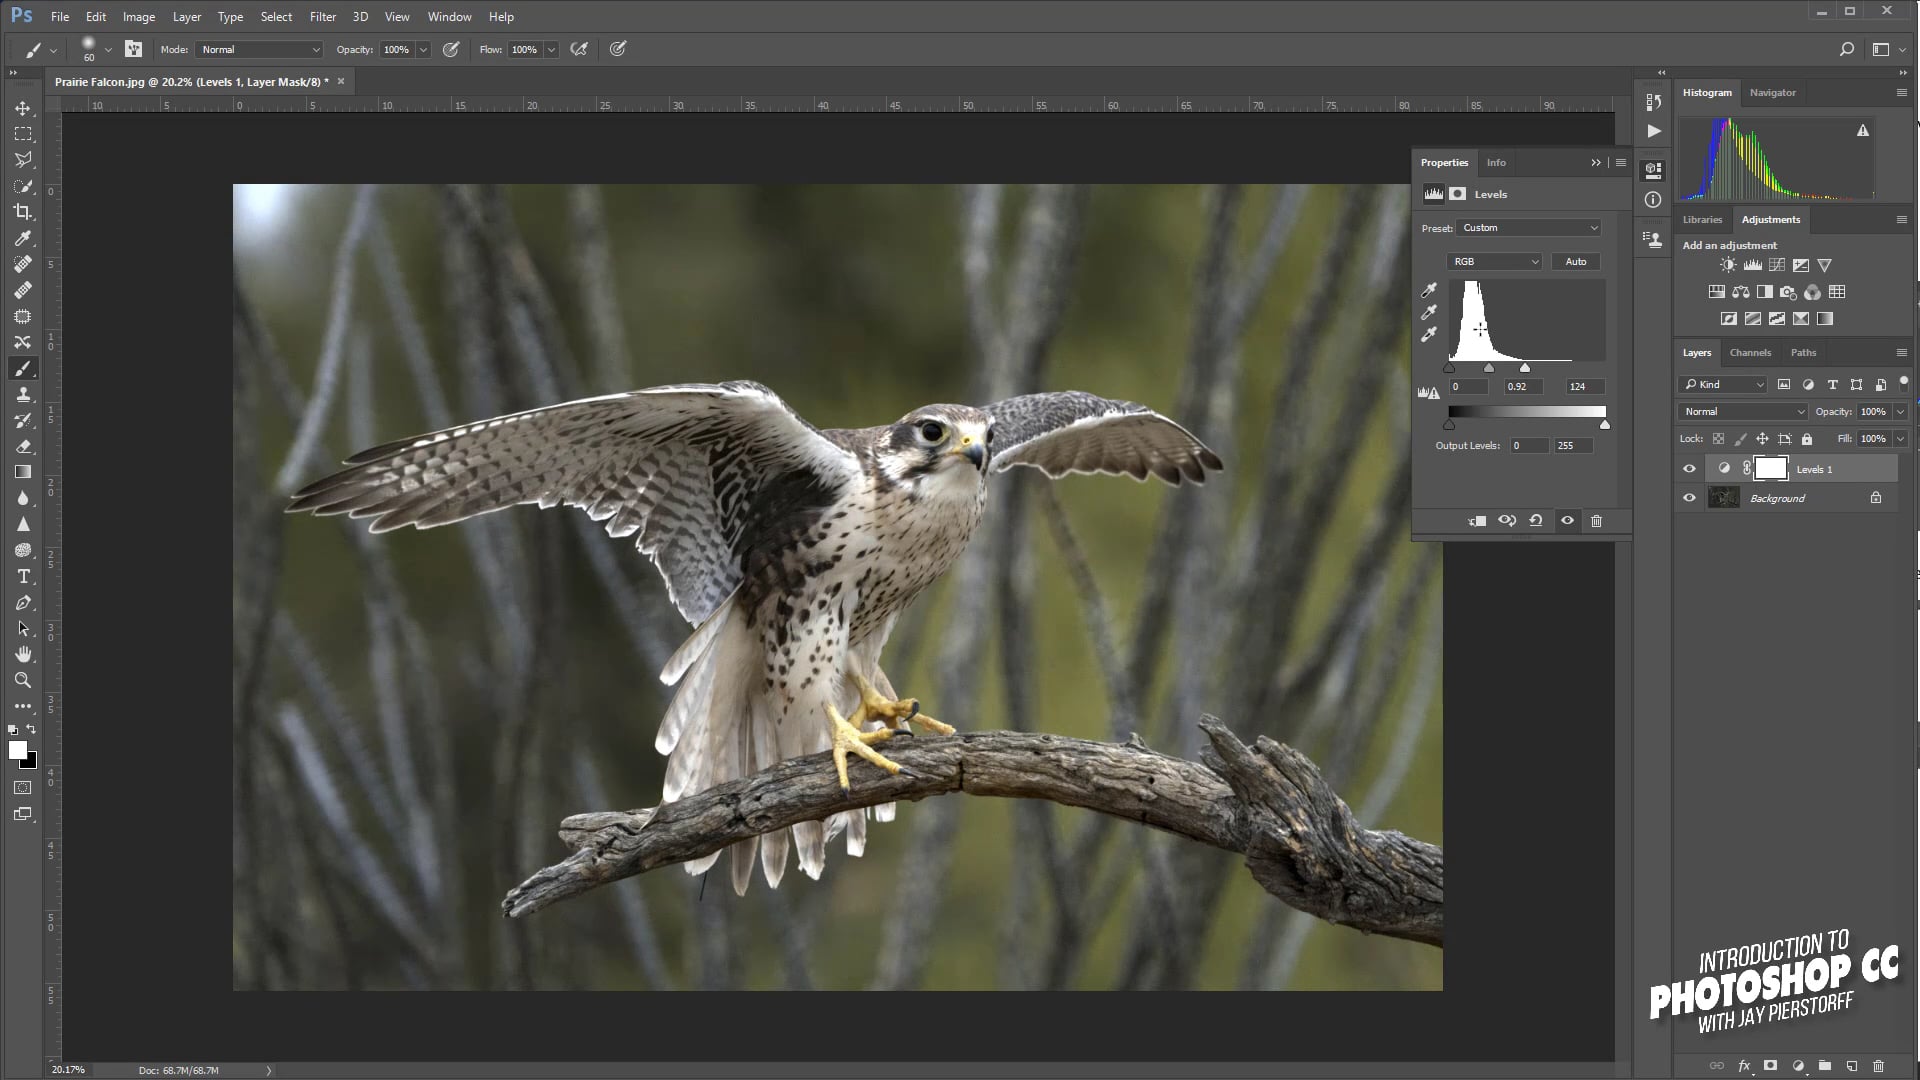The image size is (1920, 1080).
Task: Delete the adjustment with trash icon in Properties
Action: pyautogui.click(x=1596, y=521)
